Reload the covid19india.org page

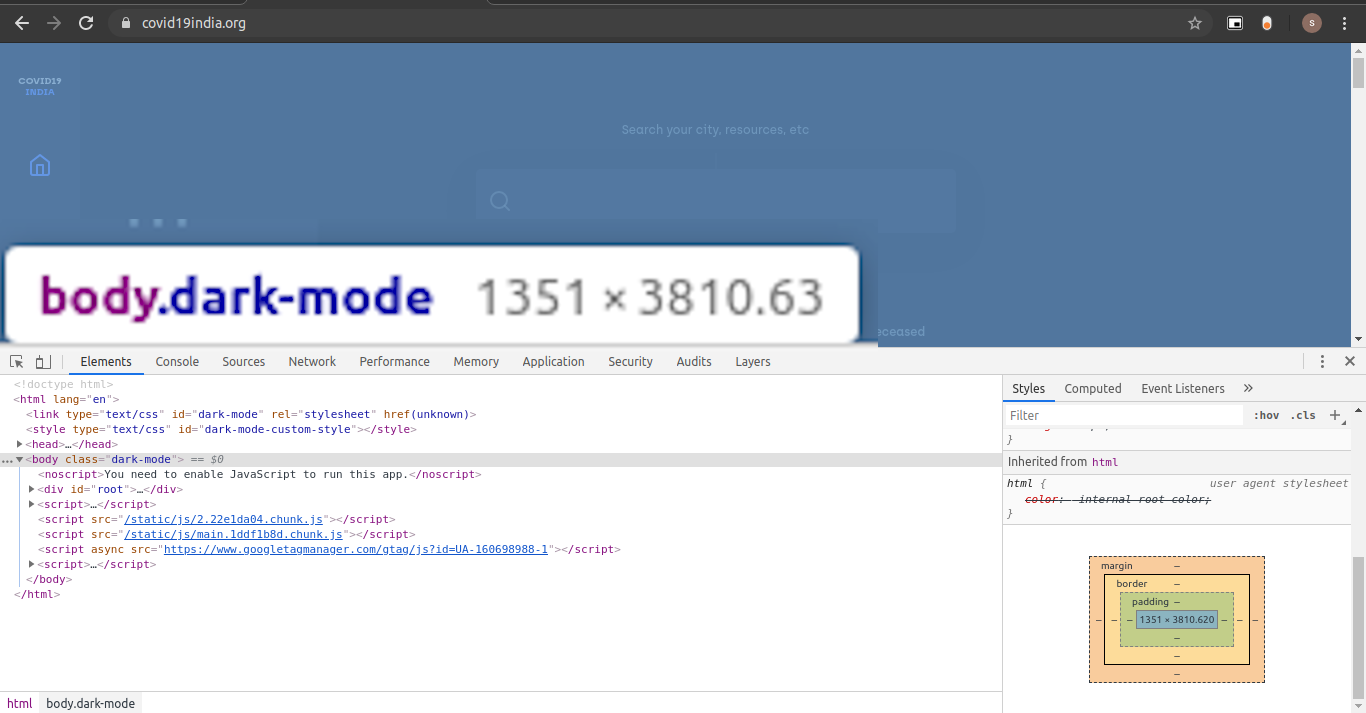coord(86,23)
